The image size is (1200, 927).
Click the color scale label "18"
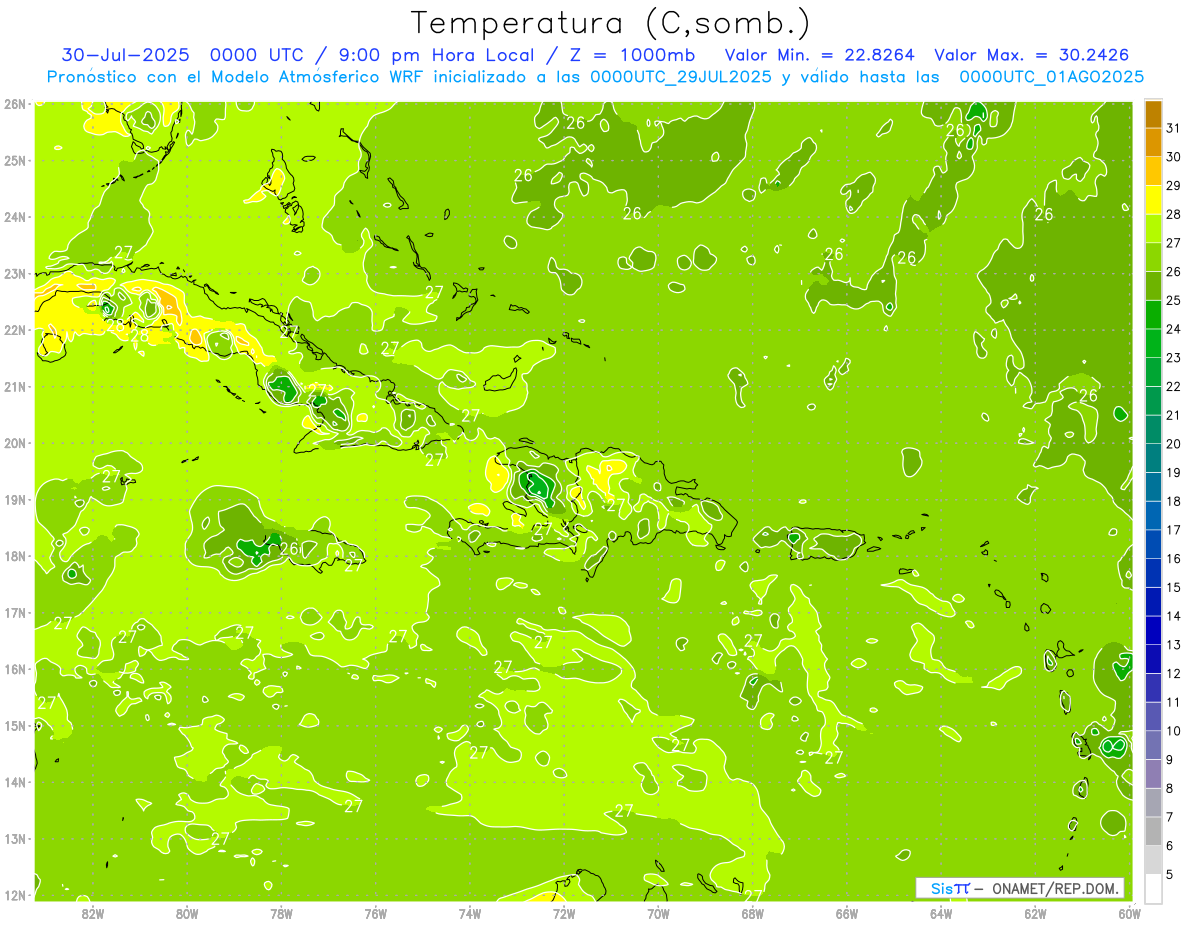click(x=1174, y=501)
